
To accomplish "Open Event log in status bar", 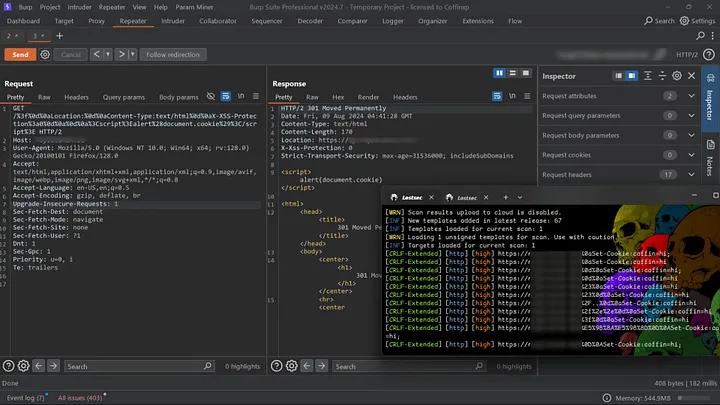I will click(26, 398).
